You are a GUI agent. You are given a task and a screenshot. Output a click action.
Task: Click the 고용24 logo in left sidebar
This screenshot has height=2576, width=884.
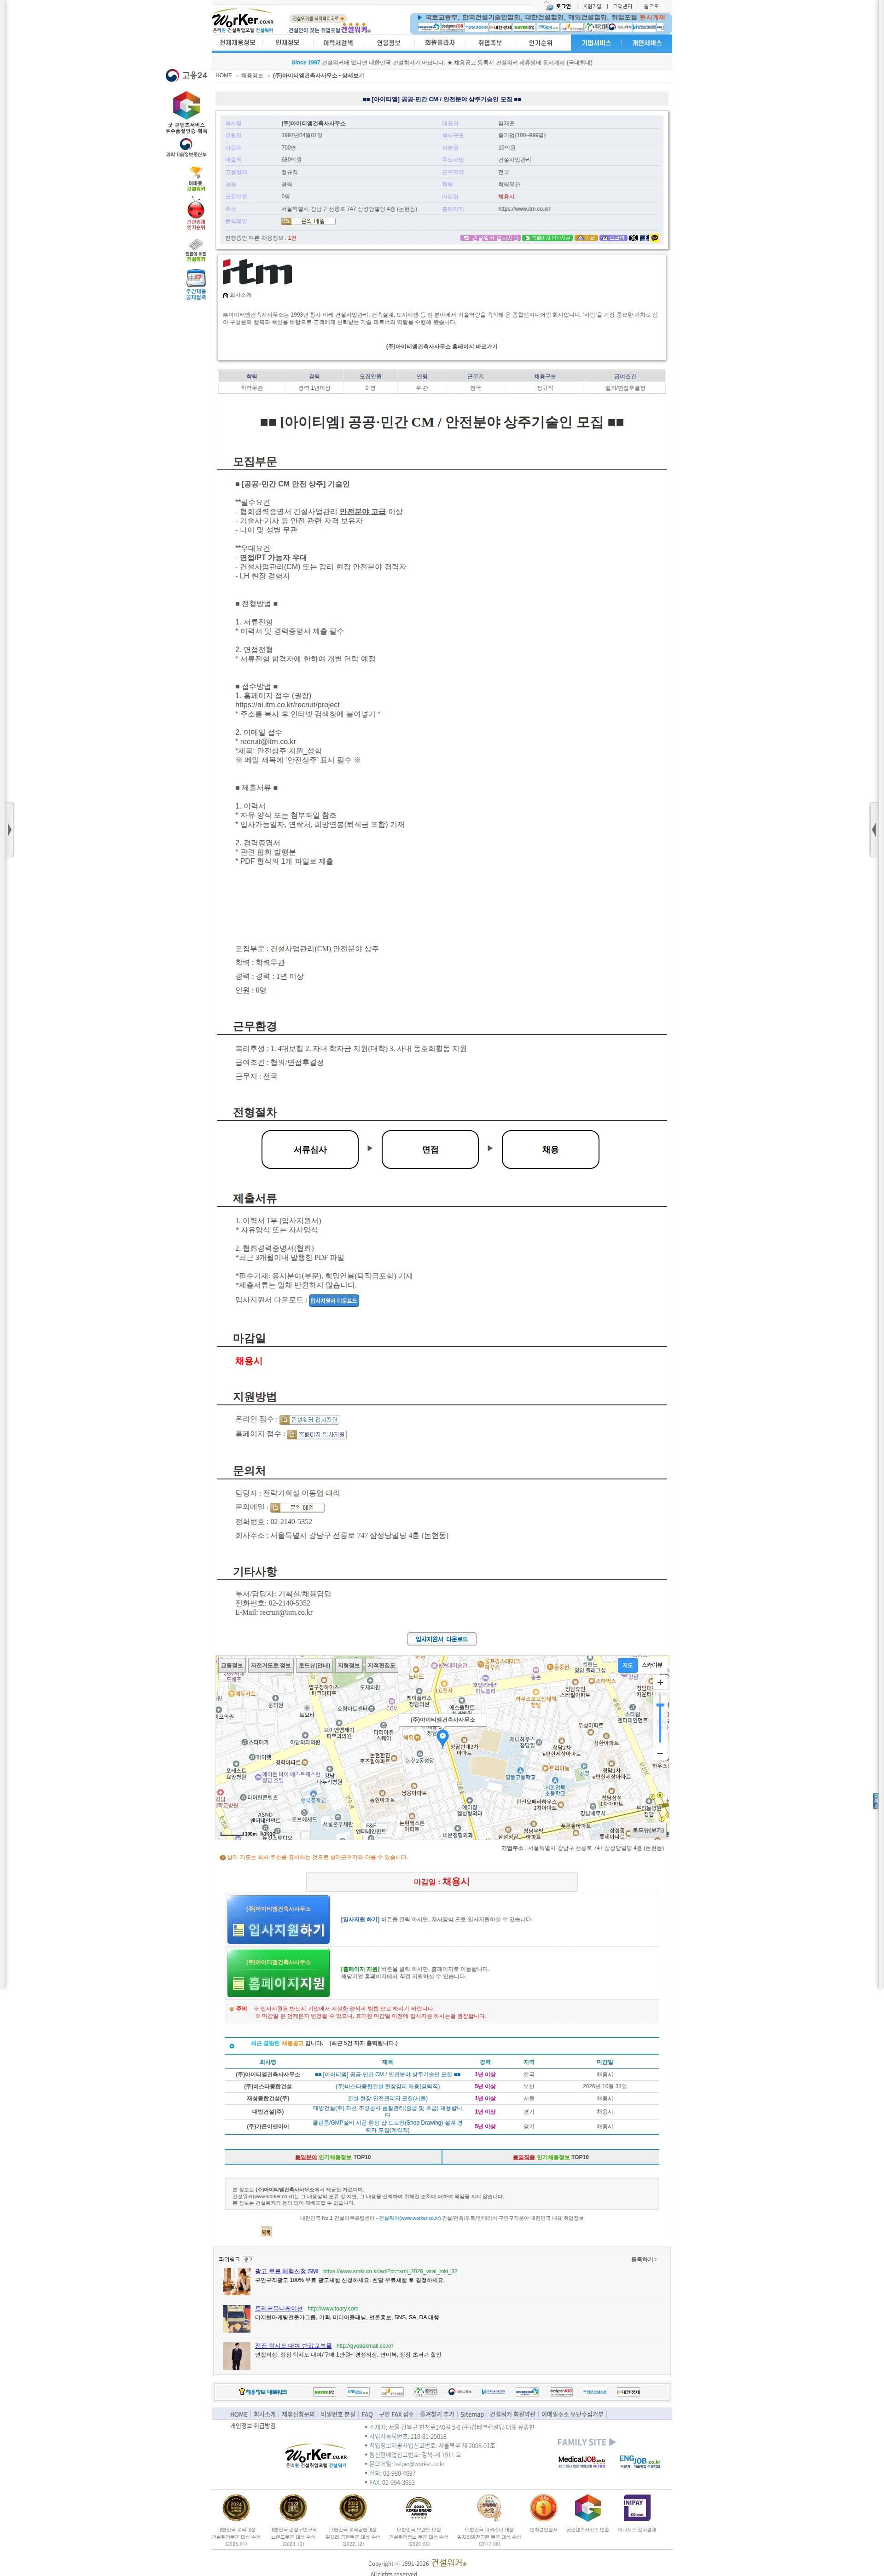(187, 75)
